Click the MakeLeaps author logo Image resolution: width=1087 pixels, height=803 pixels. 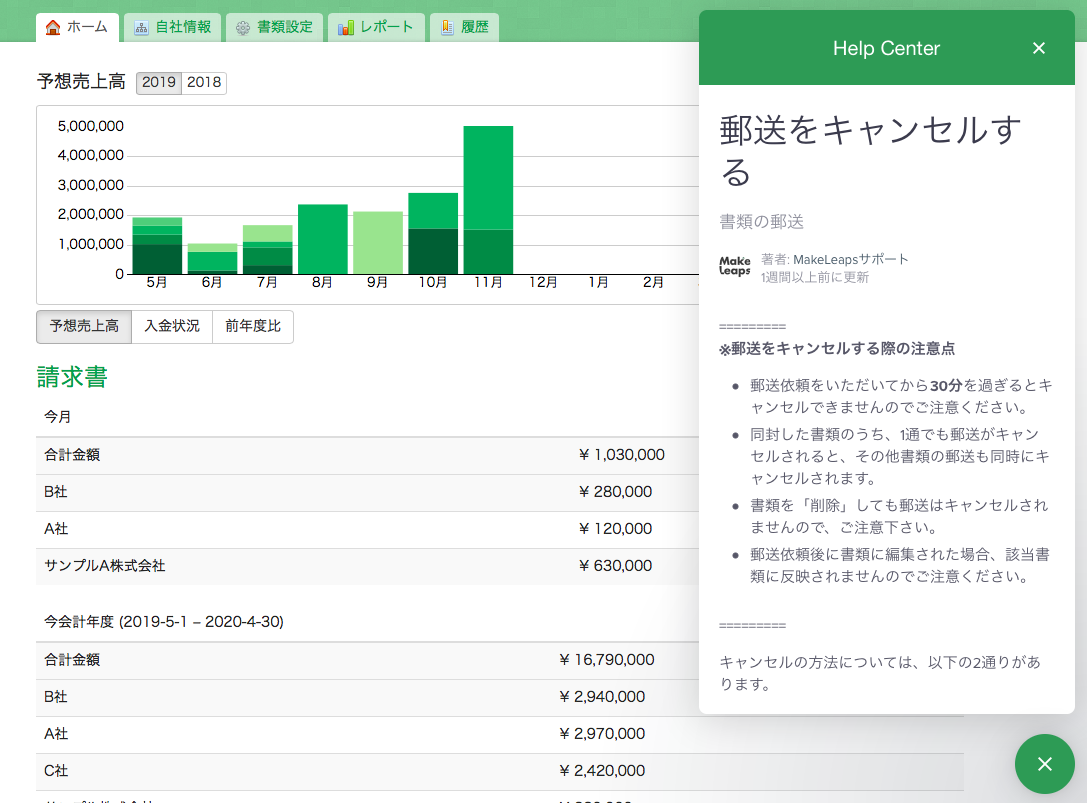click(735, 267)
